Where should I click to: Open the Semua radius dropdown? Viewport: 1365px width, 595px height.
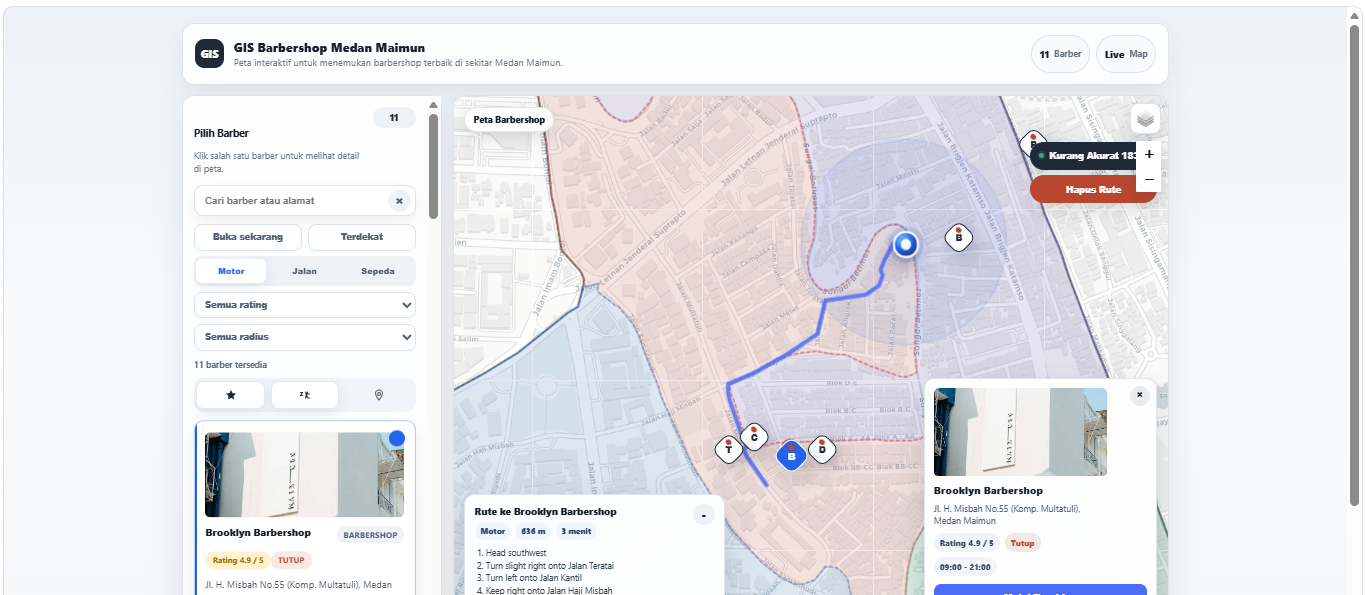pyautogui.click(x=305, y=337)
